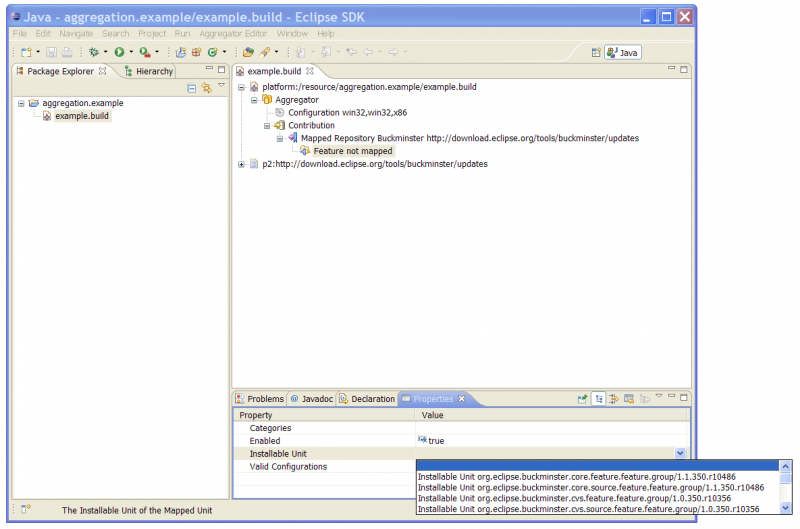Collapse the Contribution tree node

267,126
